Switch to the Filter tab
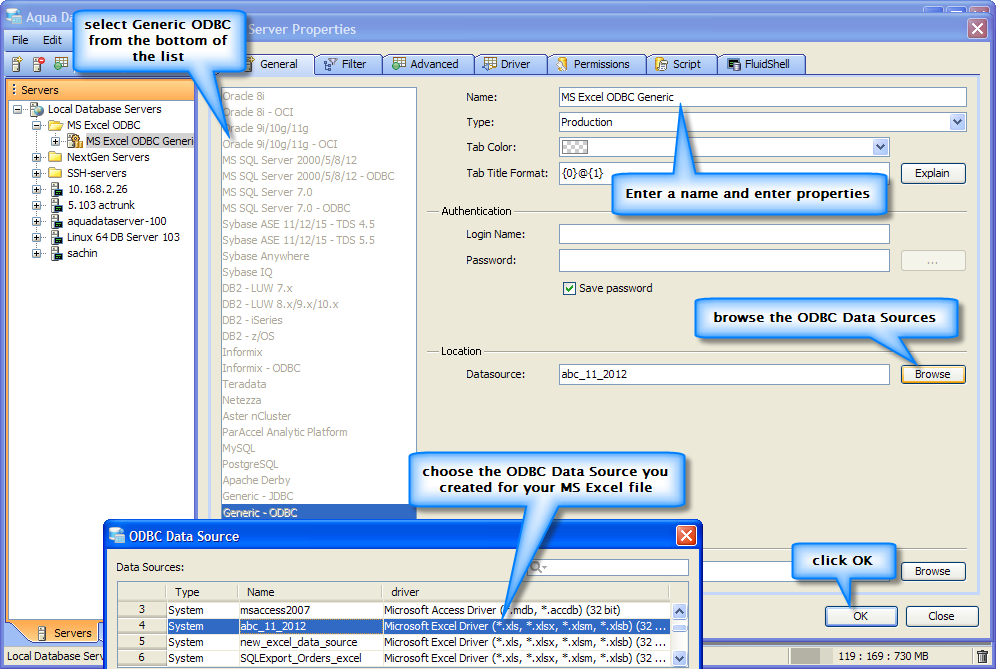Screen dimensions: 996x669 [x=348, y=64]
